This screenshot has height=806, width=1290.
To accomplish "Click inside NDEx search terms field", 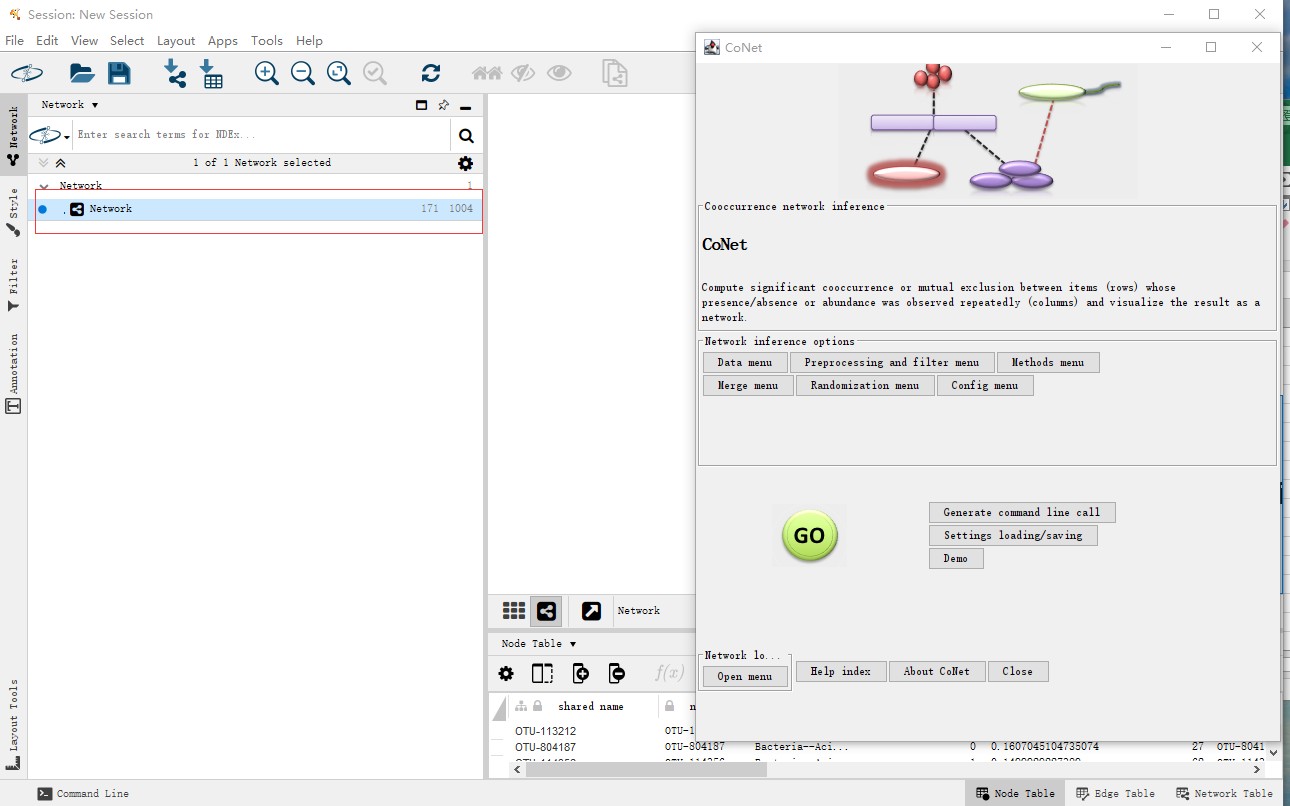I will pyautogui.click(x=262, y=135).
